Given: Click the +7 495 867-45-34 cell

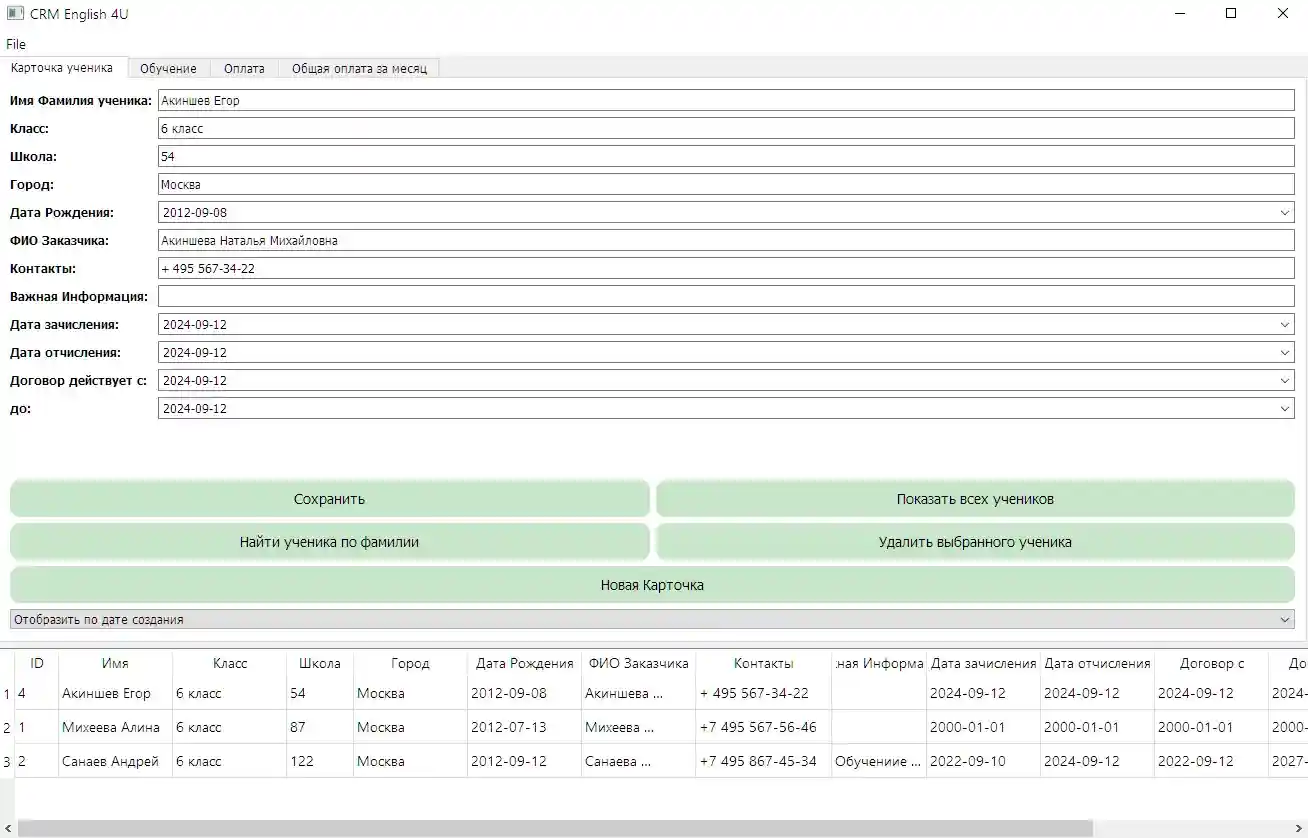Looking at the screenshot, I should 763,761.
